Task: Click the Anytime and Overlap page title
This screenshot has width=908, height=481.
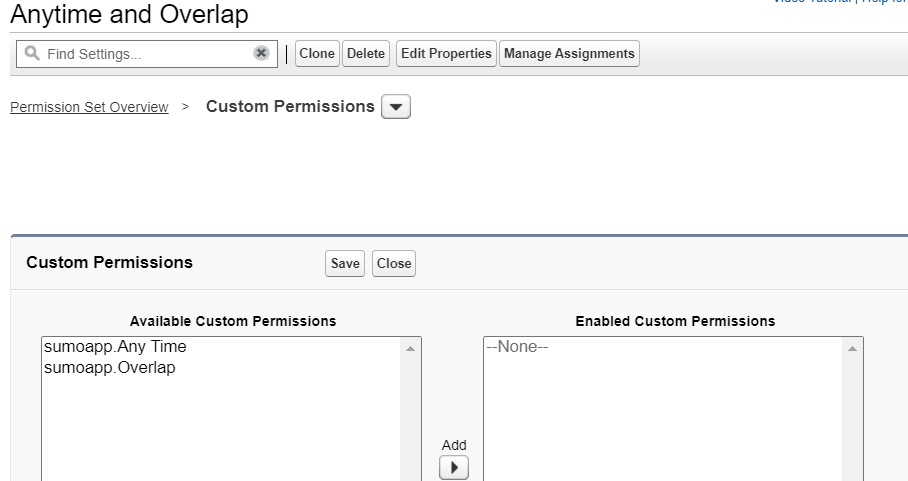Action: pos(129,15)
